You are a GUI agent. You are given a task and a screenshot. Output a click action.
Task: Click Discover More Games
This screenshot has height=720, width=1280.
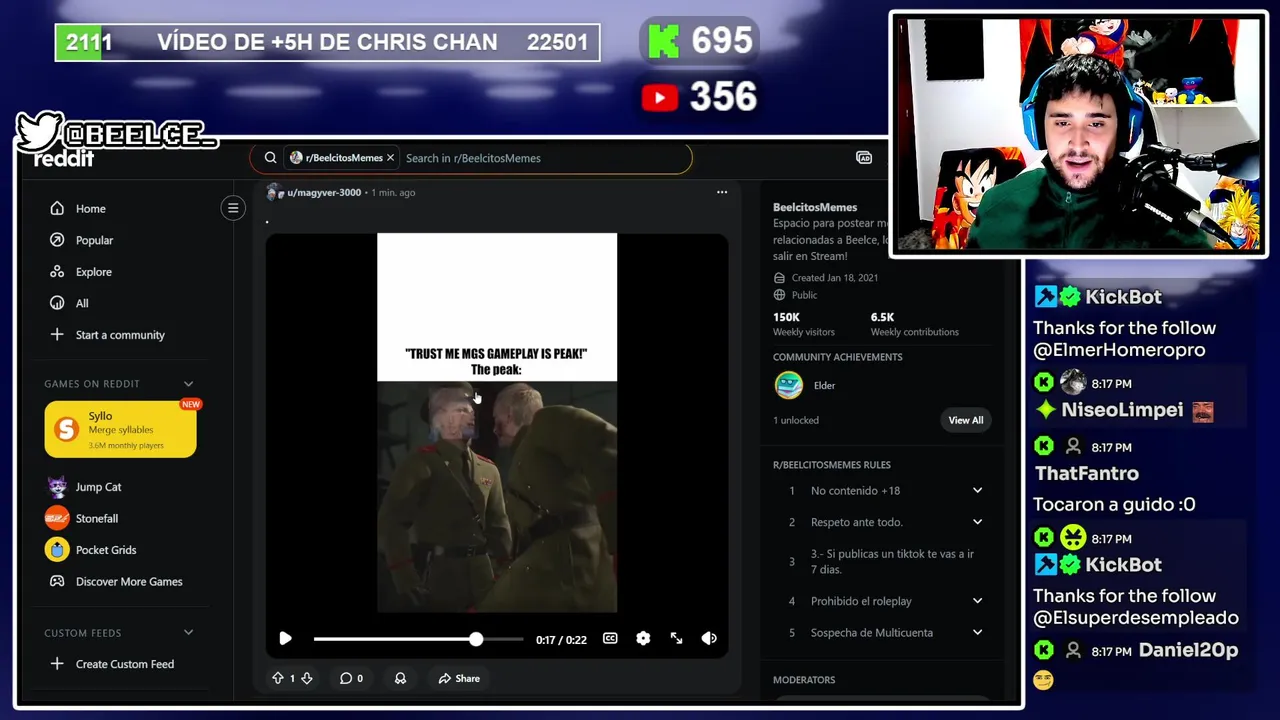click(128, 581)
